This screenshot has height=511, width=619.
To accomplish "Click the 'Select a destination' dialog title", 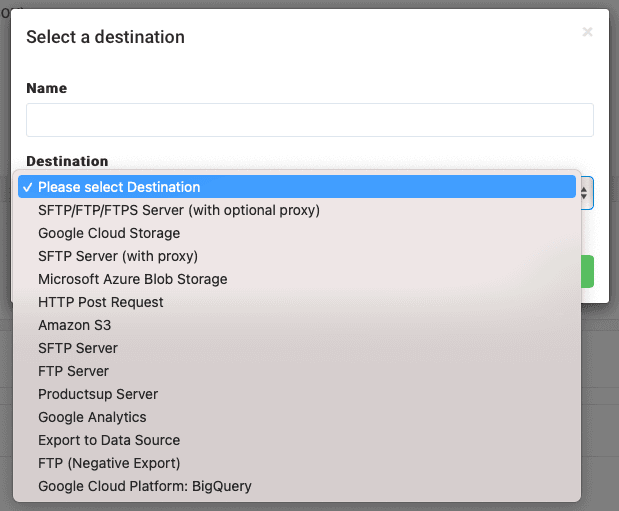I will click(x=105, y=37).
